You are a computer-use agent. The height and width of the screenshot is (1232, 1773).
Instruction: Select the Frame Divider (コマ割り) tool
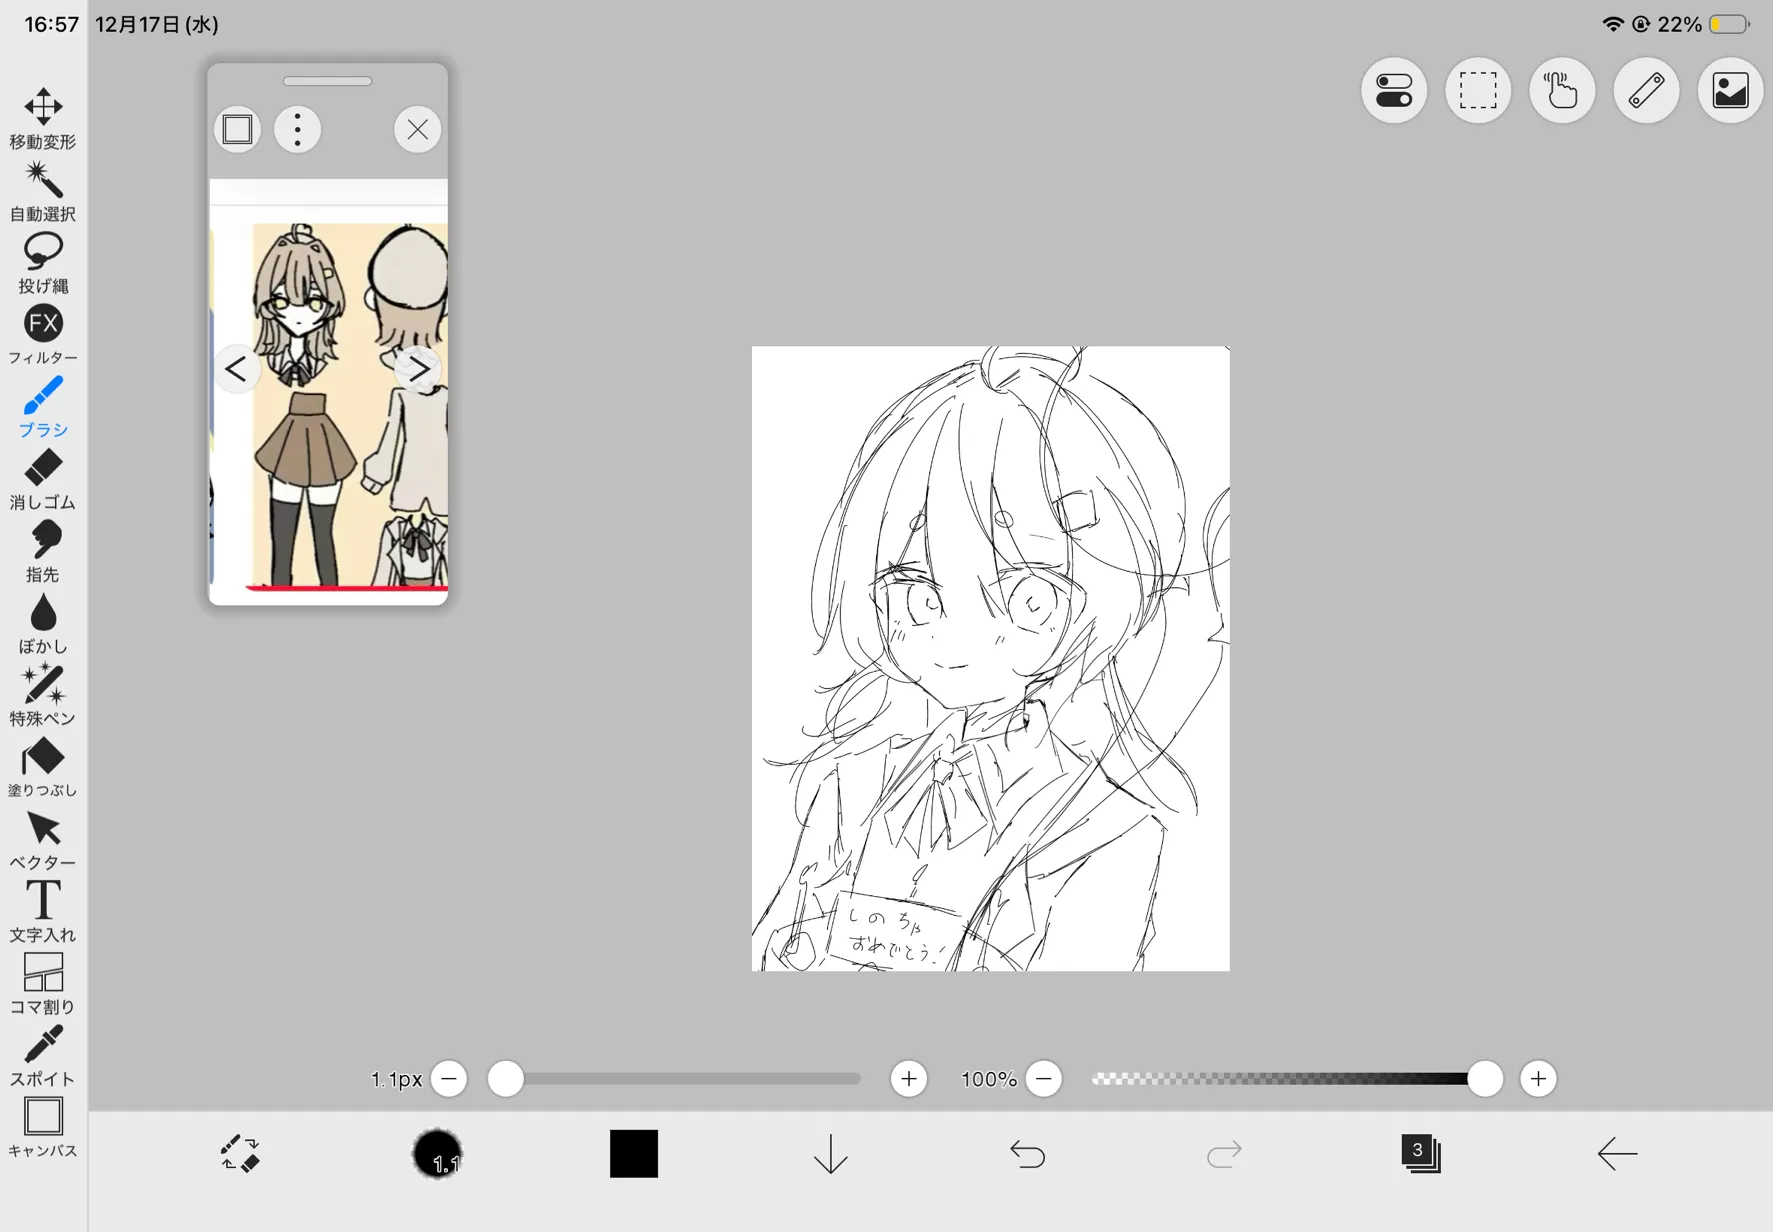(x=43, y=984)
